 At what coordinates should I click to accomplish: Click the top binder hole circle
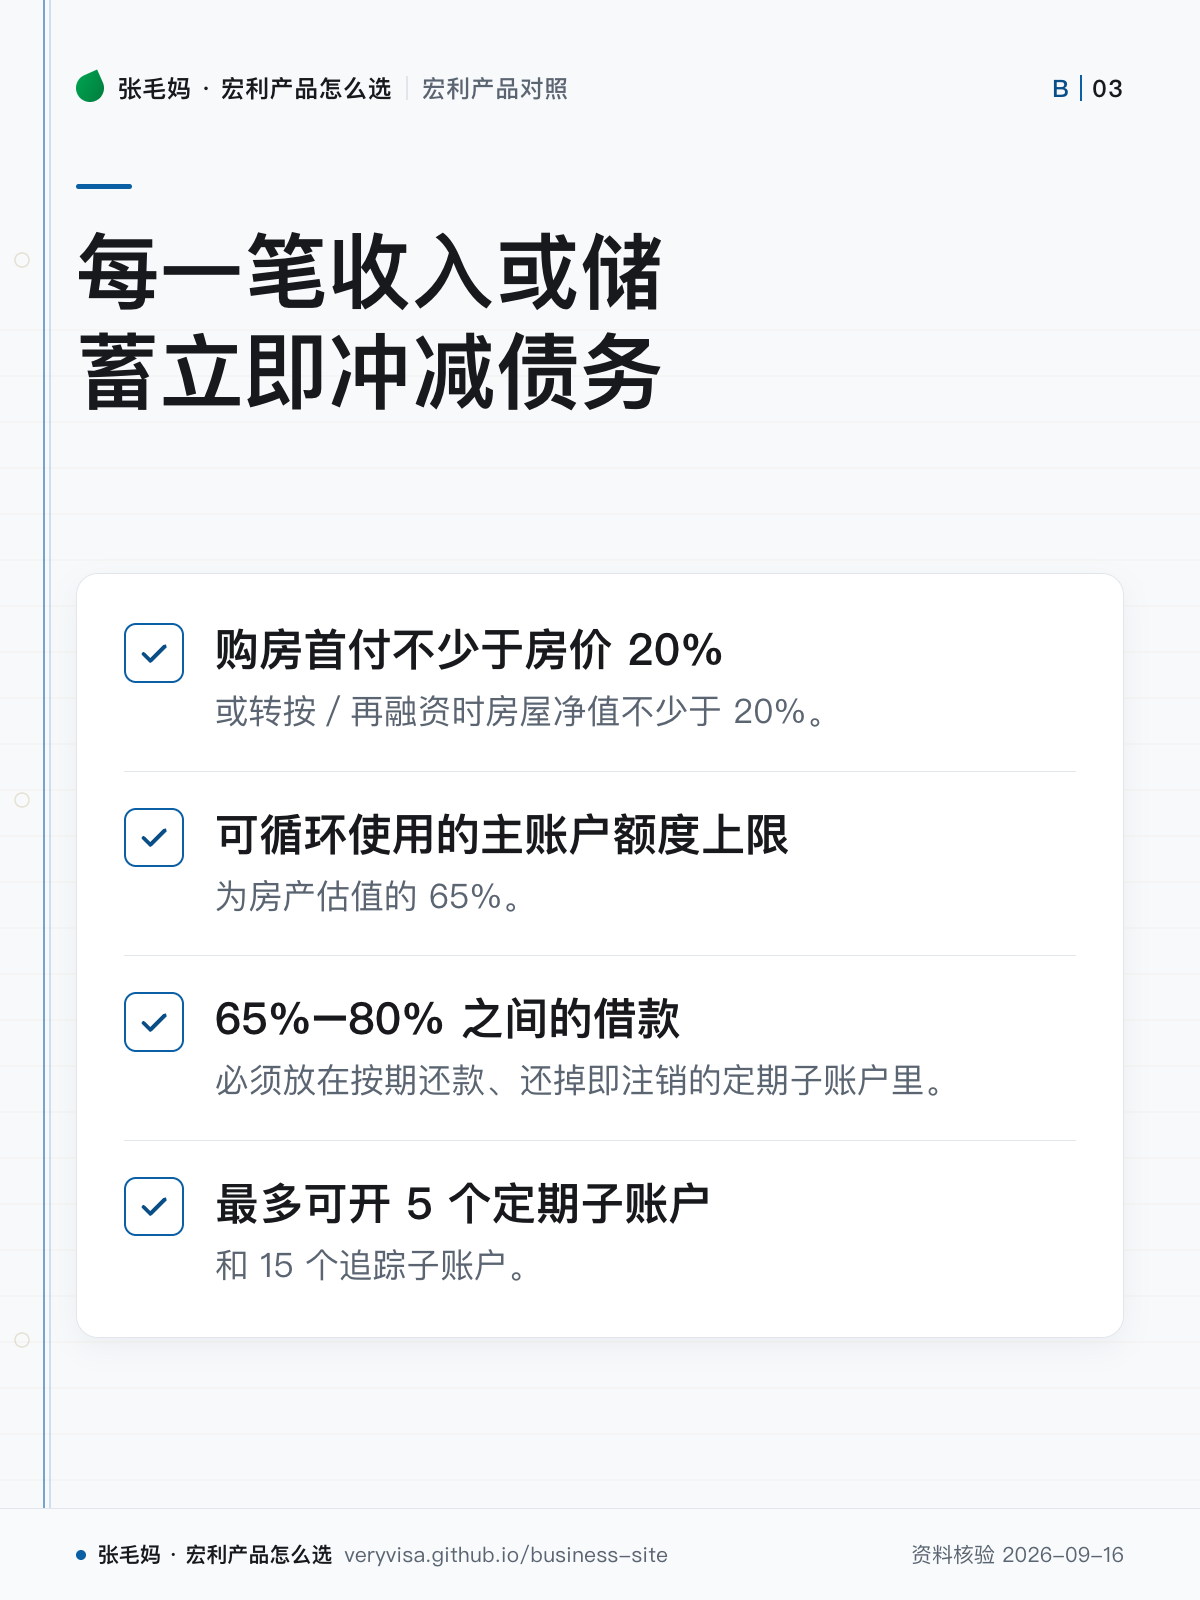[x=22, y=260]
